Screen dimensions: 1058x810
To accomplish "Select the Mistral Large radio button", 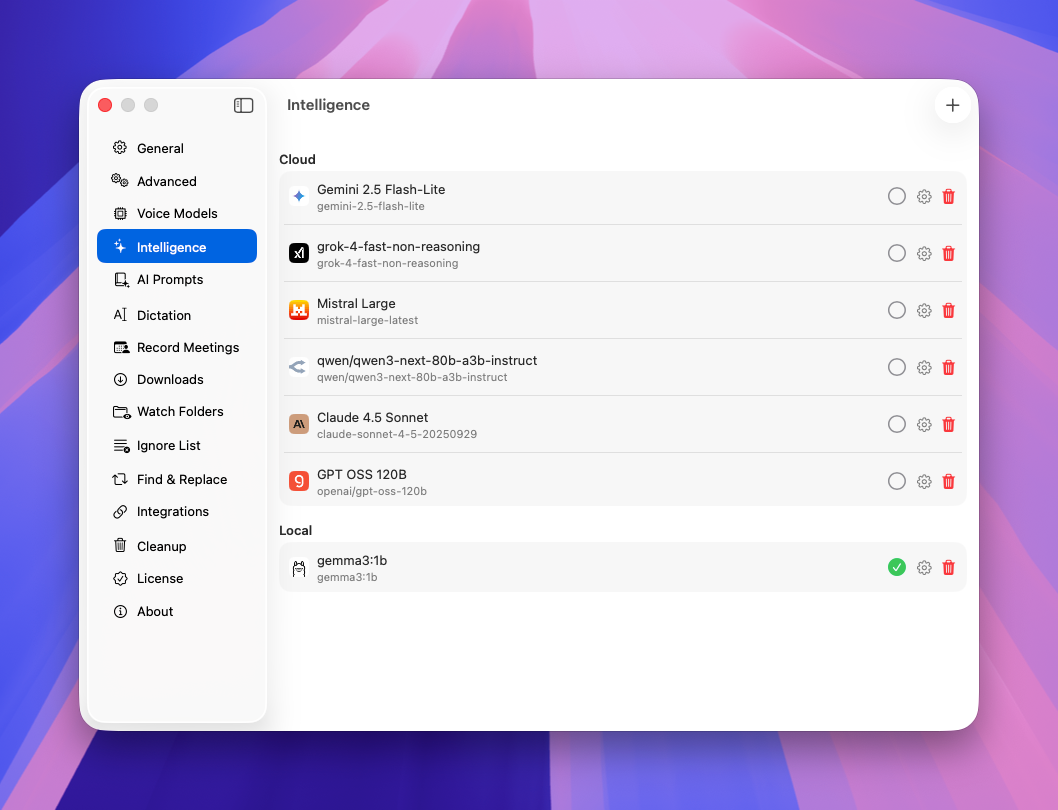I will [x=897, y=311].
